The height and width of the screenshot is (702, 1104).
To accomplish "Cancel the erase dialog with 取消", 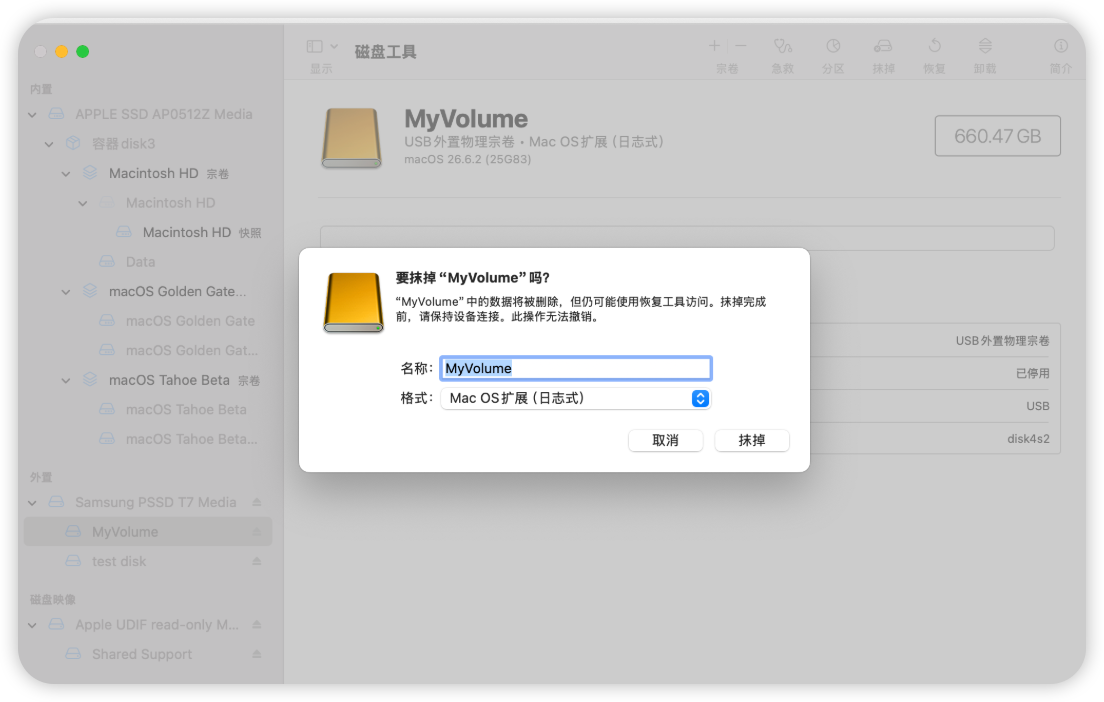I will point(665,440).
